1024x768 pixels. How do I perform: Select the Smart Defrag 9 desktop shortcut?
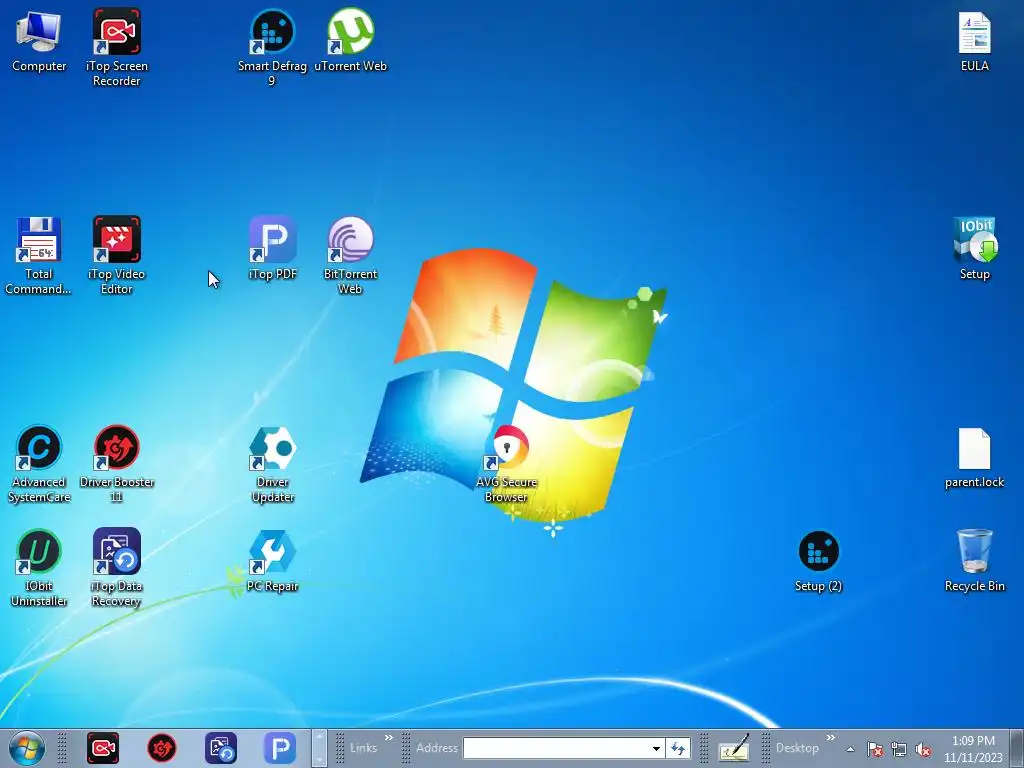tap(272, 48)
